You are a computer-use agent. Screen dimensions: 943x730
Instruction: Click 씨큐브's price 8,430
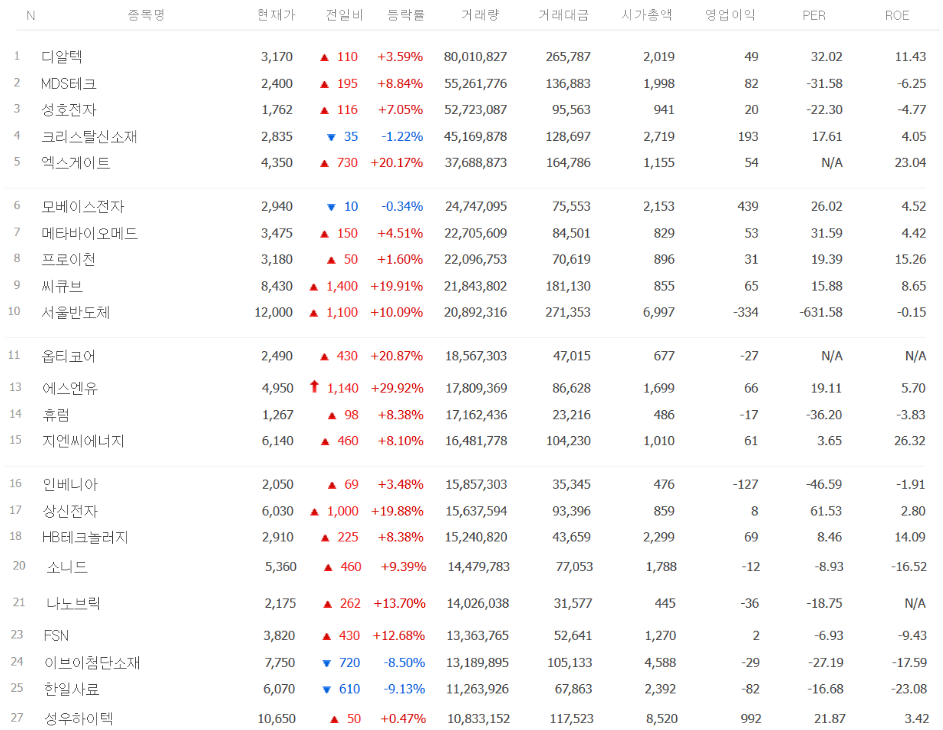[277, 286]
